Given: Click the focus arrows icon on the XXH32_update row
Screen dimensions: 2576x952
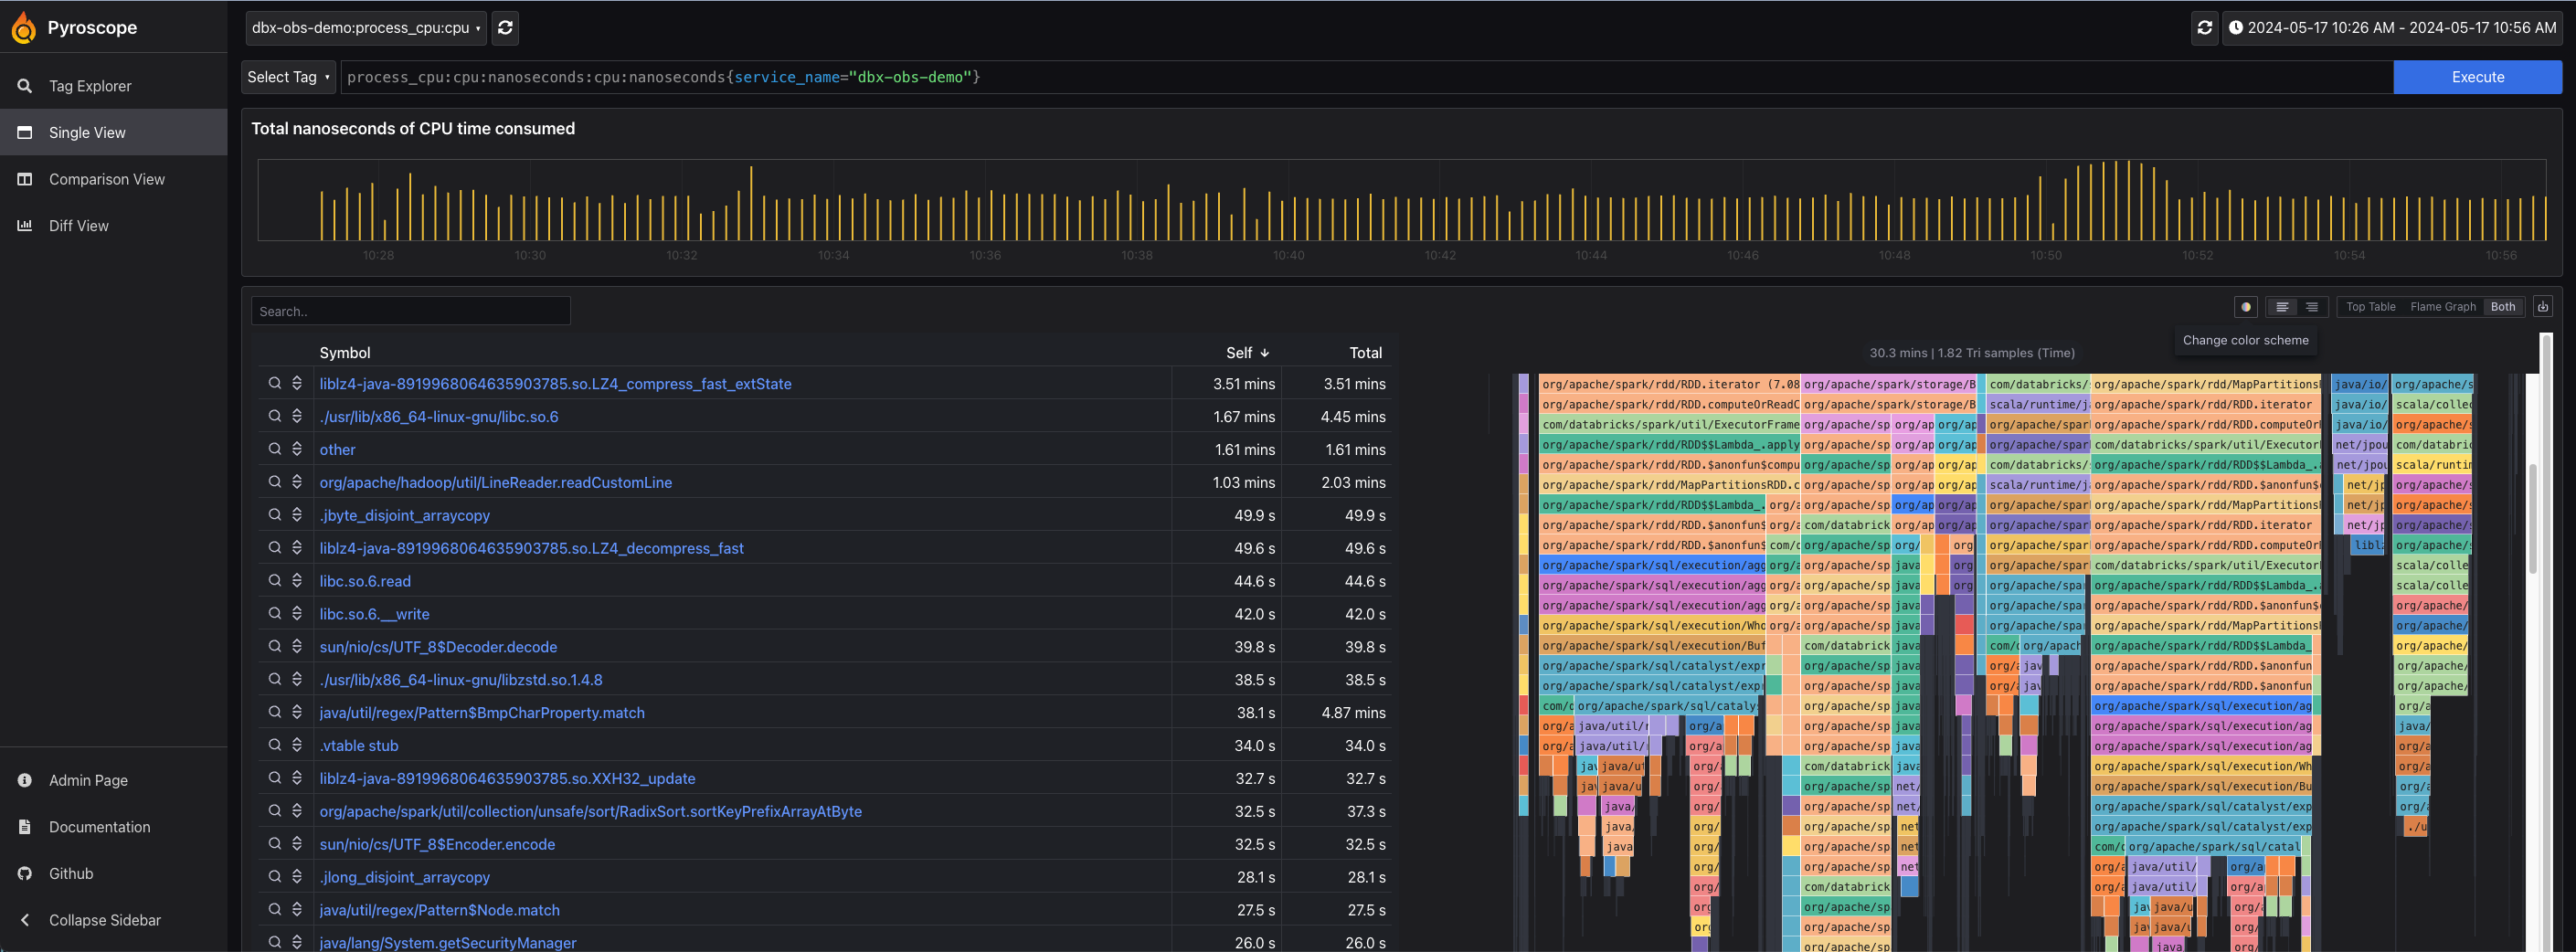Looking at the screenshot, I should click(297, 778).
